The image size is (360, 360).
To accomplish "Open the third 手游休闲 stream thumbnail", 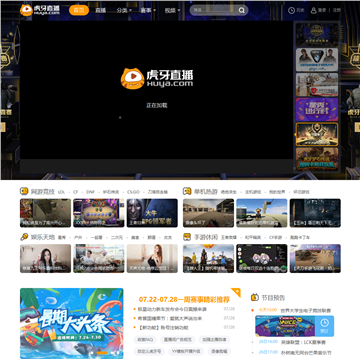I will [x=315, y=259].
